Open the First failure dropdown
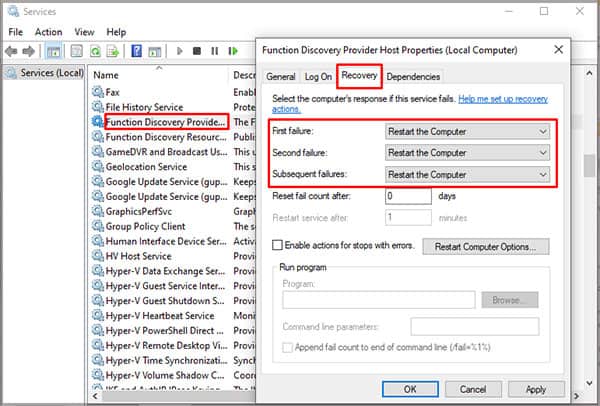600x406 pixels. pyautogui.click(x=467, y=132)
